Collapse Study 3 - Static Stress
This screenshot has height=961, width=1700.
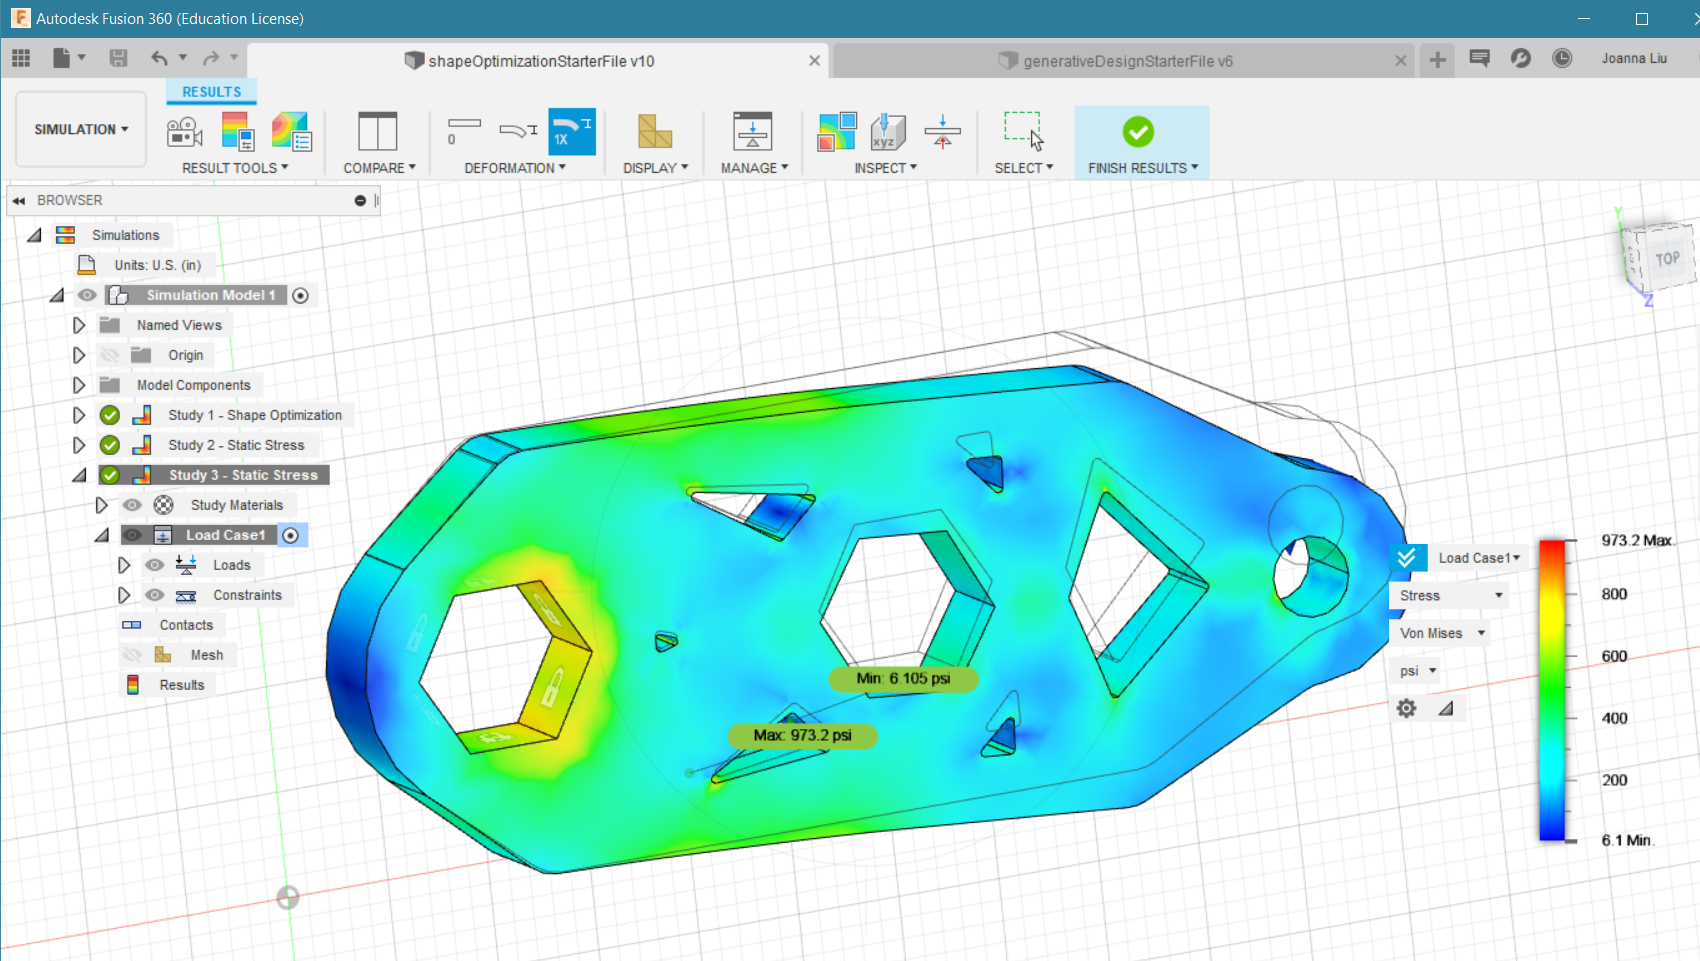tap(79, 476)
